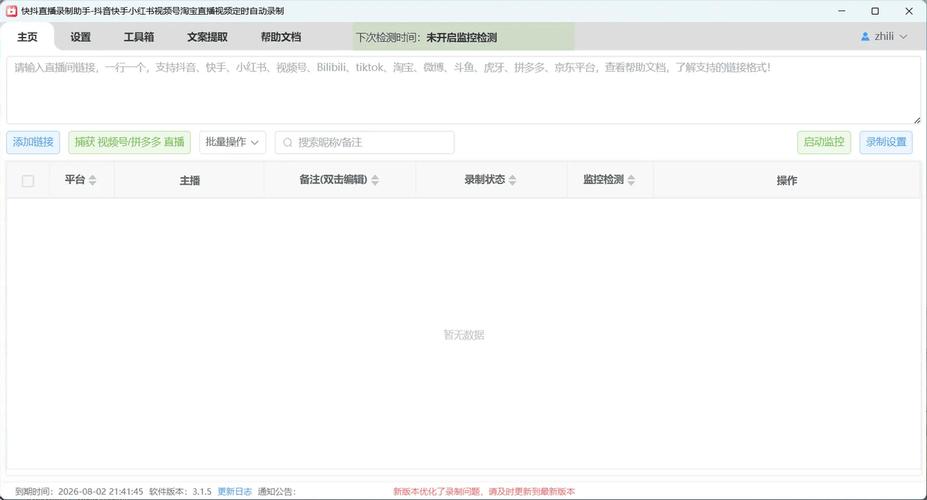927x500 pixels.
Task: Open the 设置 tab
Action: tap(80, 37)
